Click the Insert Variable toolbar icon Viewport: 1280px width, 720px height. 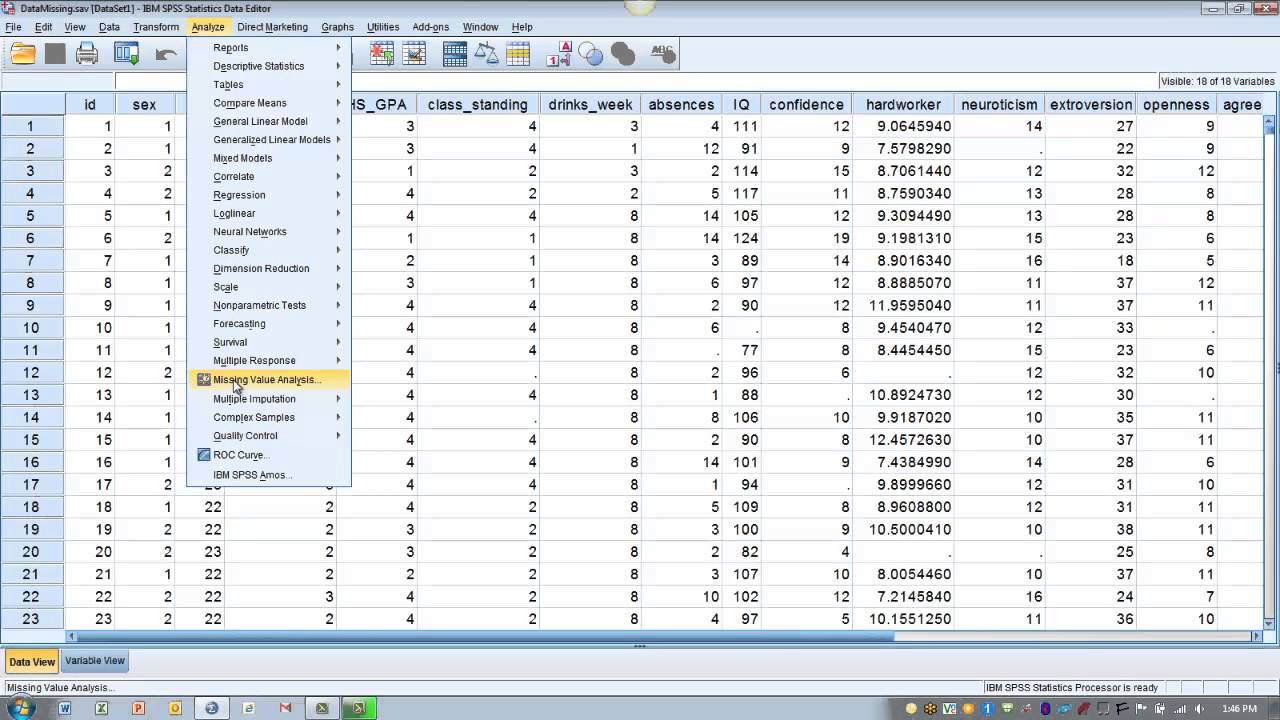click(x=413, y=54)
